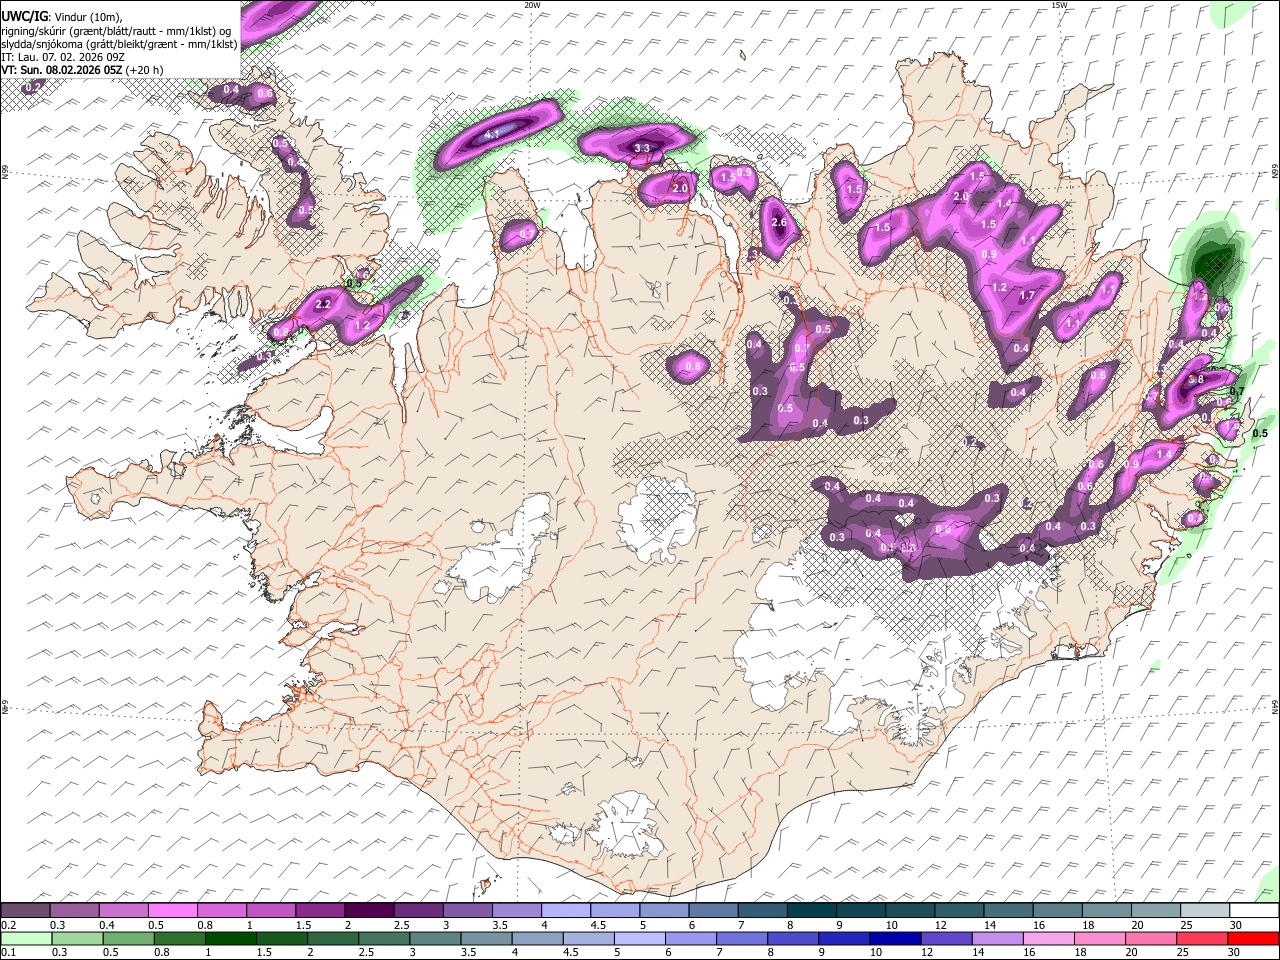Screen dimensions: 1280x960
Task: Click the 20W longitude label at the top
Action: click(x=532, y=5)
